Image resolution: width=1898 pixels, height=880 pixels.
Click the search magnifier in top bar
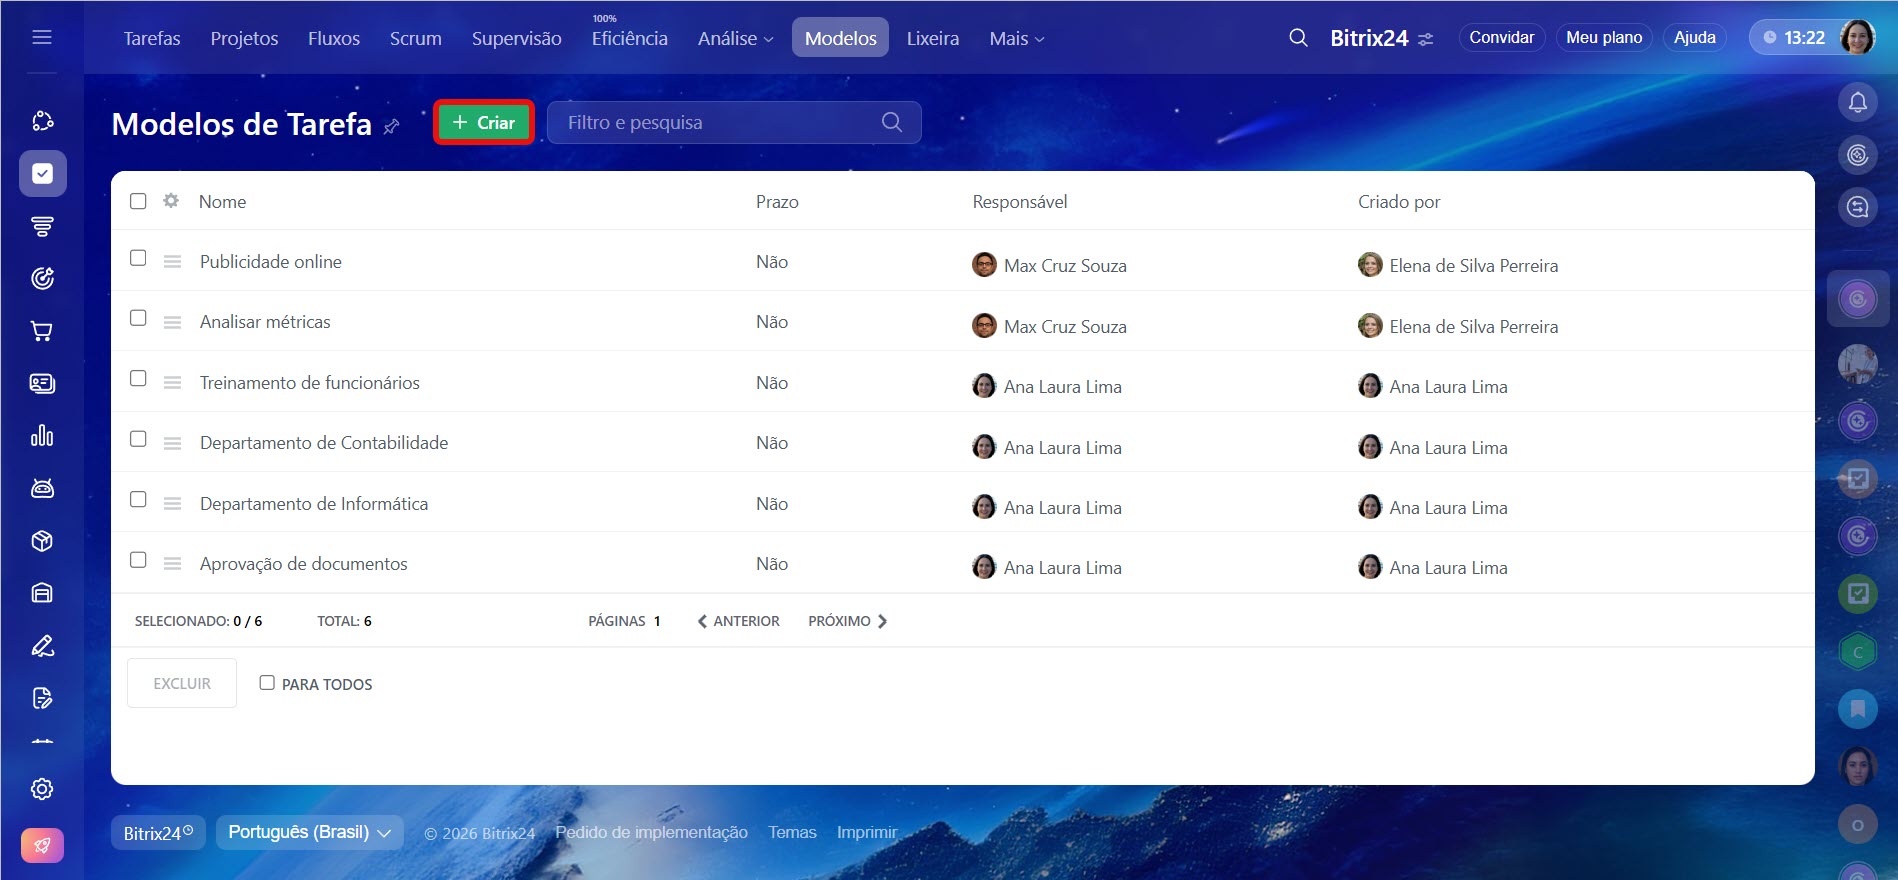(x=1298, y=38)
